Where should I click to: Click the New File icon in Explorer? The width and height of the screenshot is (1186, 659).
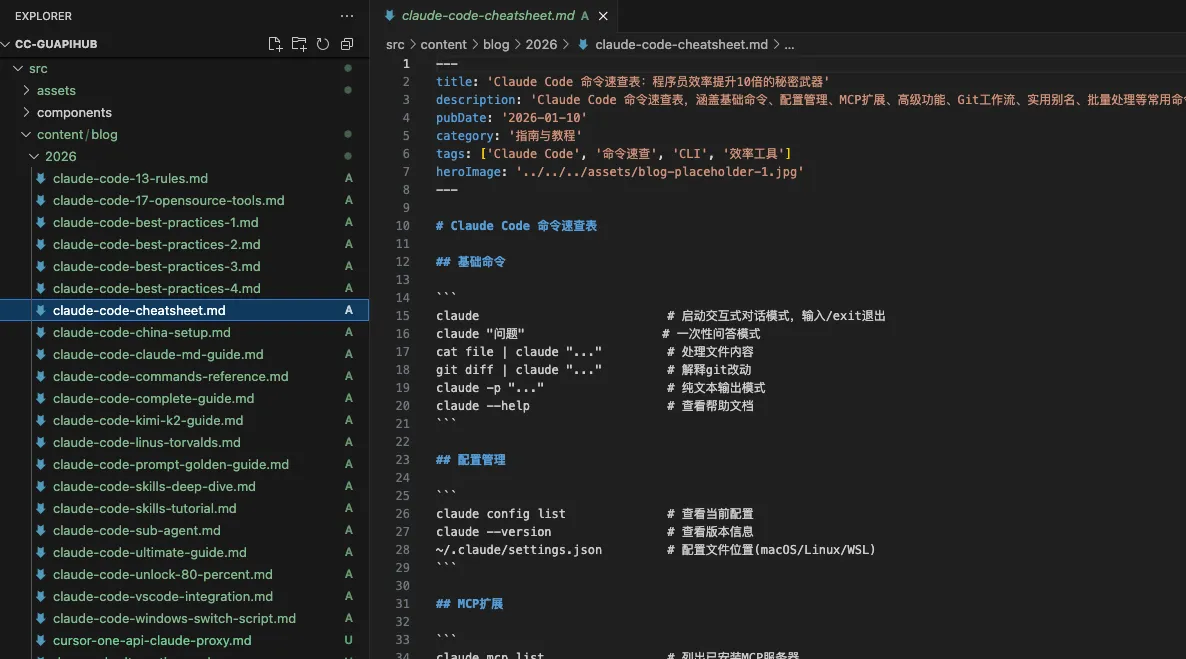[x=275, y=44]
